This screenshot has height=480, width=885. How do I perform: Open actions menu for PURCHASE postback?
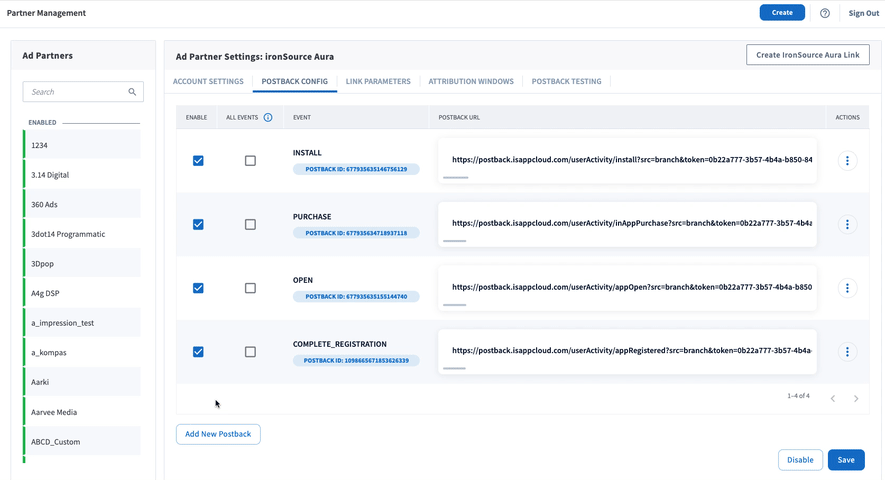(847, 225)
